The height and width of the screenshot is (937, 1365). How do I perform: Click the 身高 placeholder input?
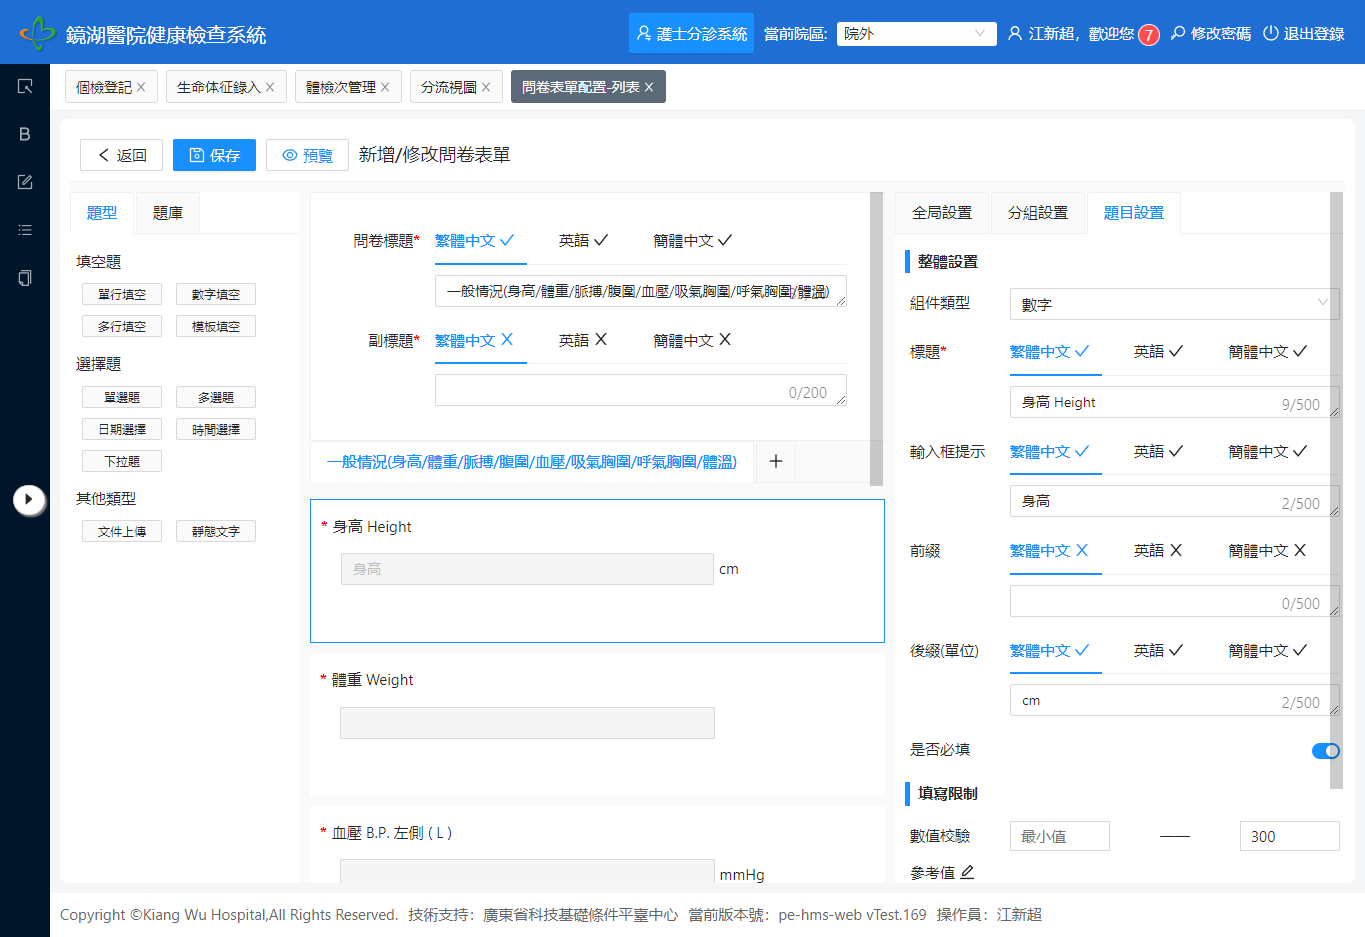tap(527, 569)
